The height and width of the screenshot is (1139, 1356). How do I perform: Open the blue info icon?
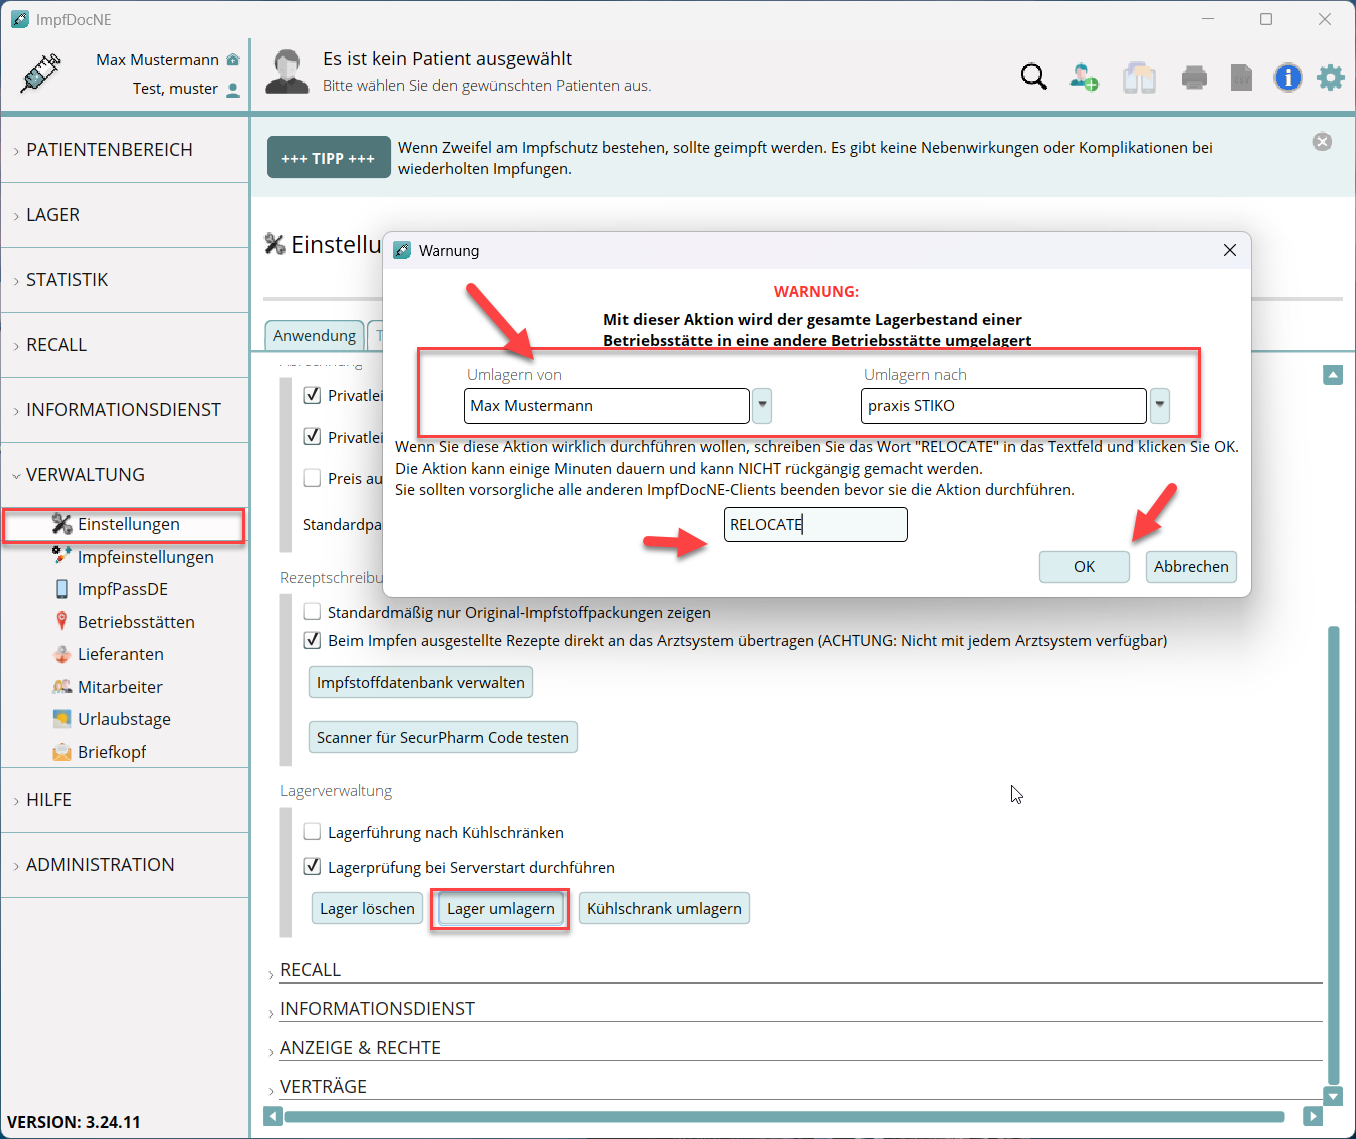point(1287,77)
